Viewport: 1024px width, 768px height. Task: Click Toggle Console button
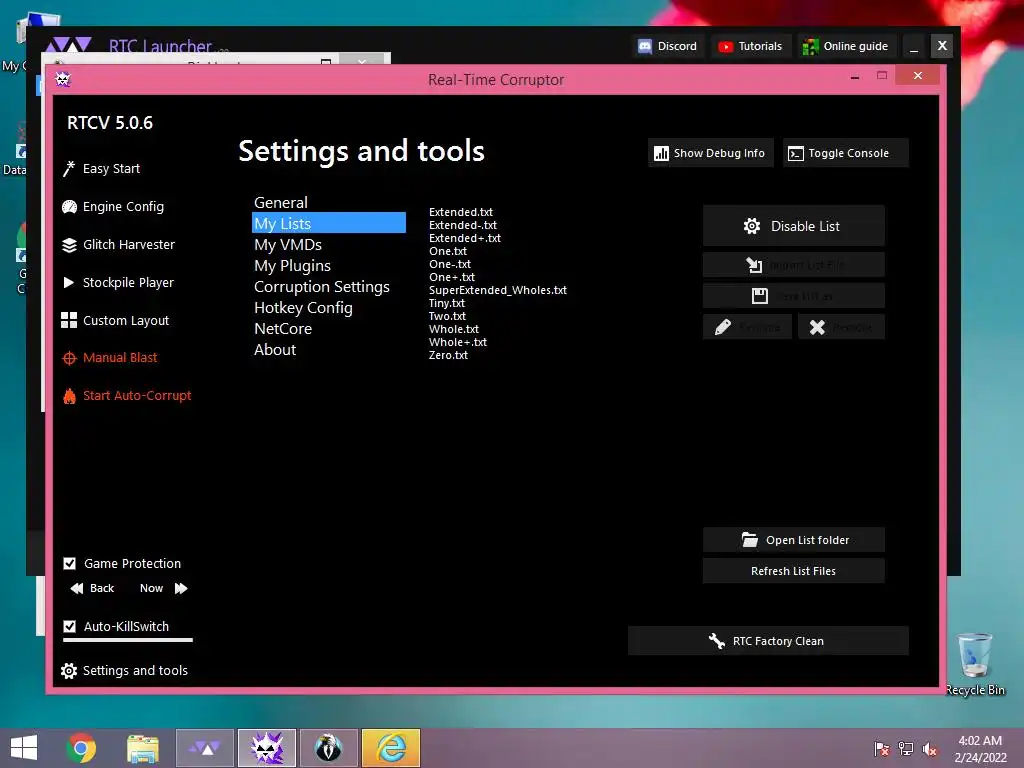coord(845,153)
